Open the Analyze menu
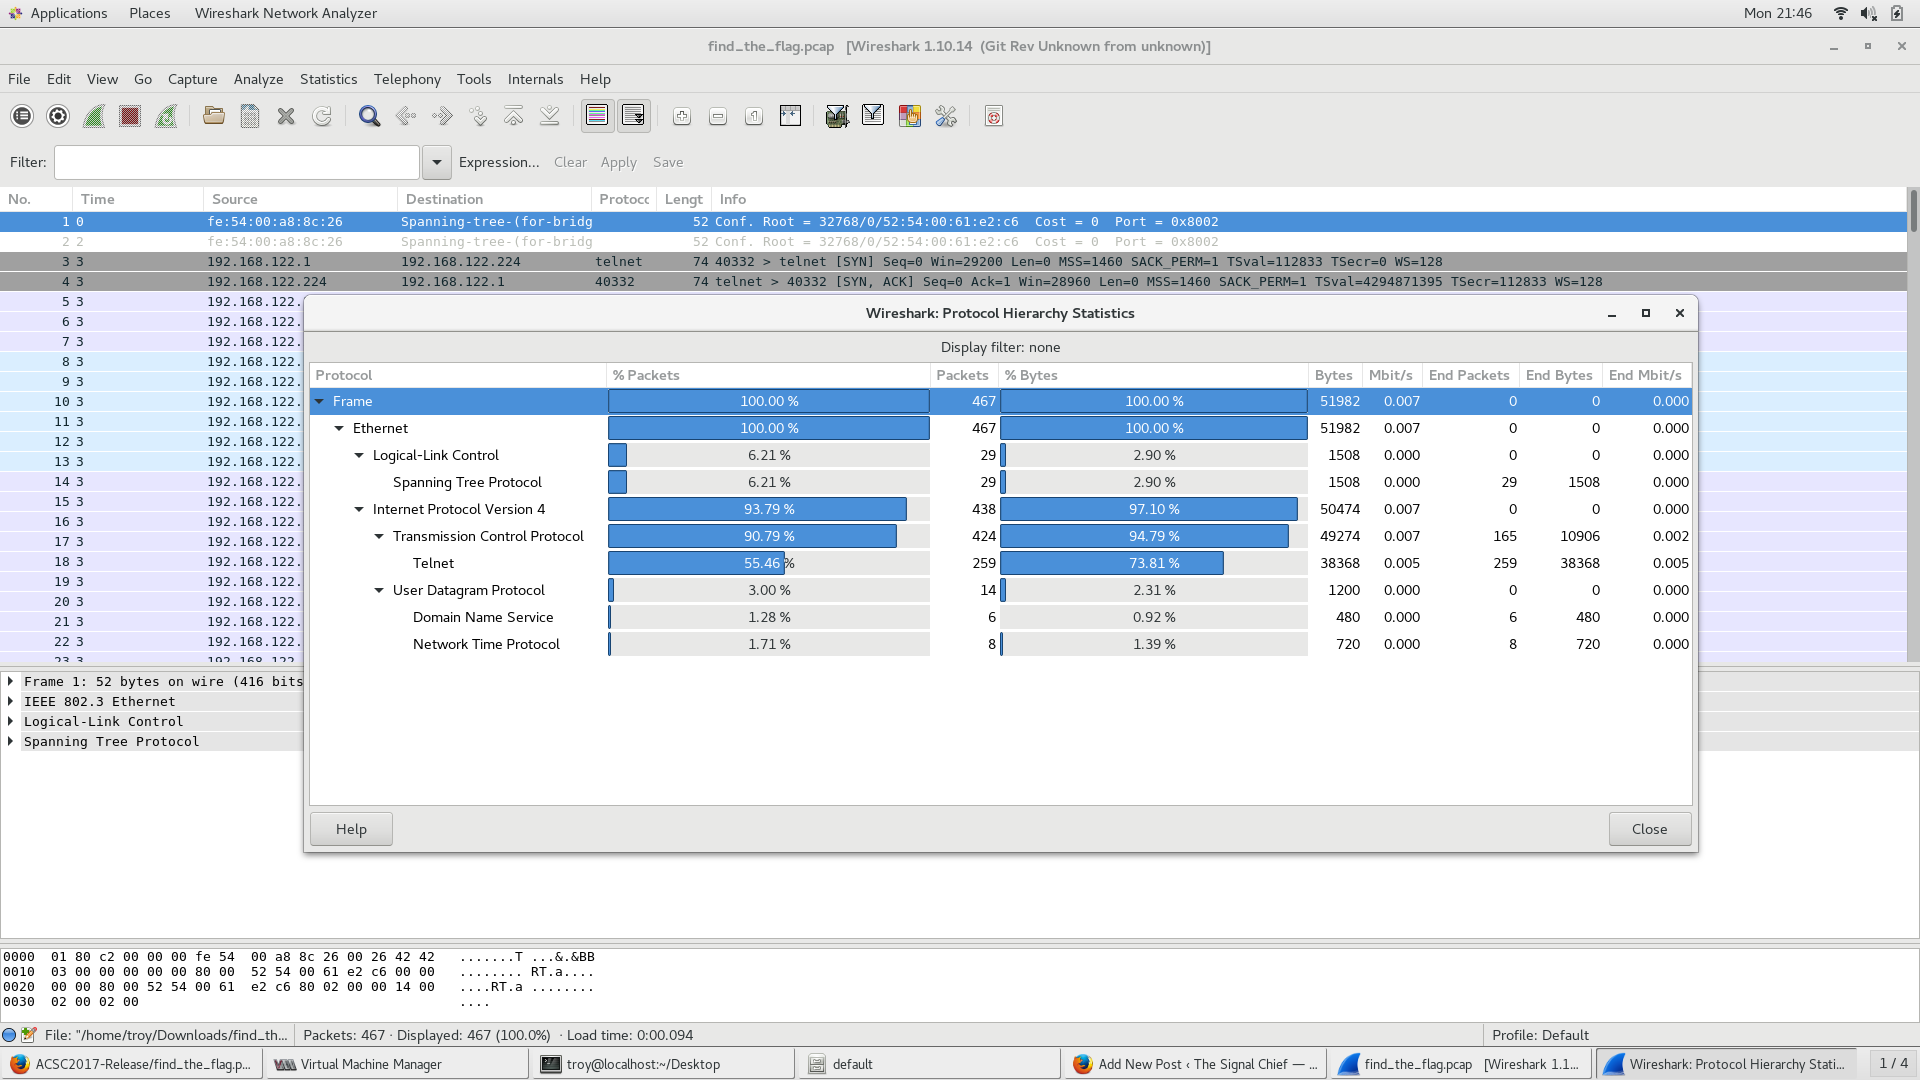The height and width of the screenshot is (1080, 1920). (258, 79)
